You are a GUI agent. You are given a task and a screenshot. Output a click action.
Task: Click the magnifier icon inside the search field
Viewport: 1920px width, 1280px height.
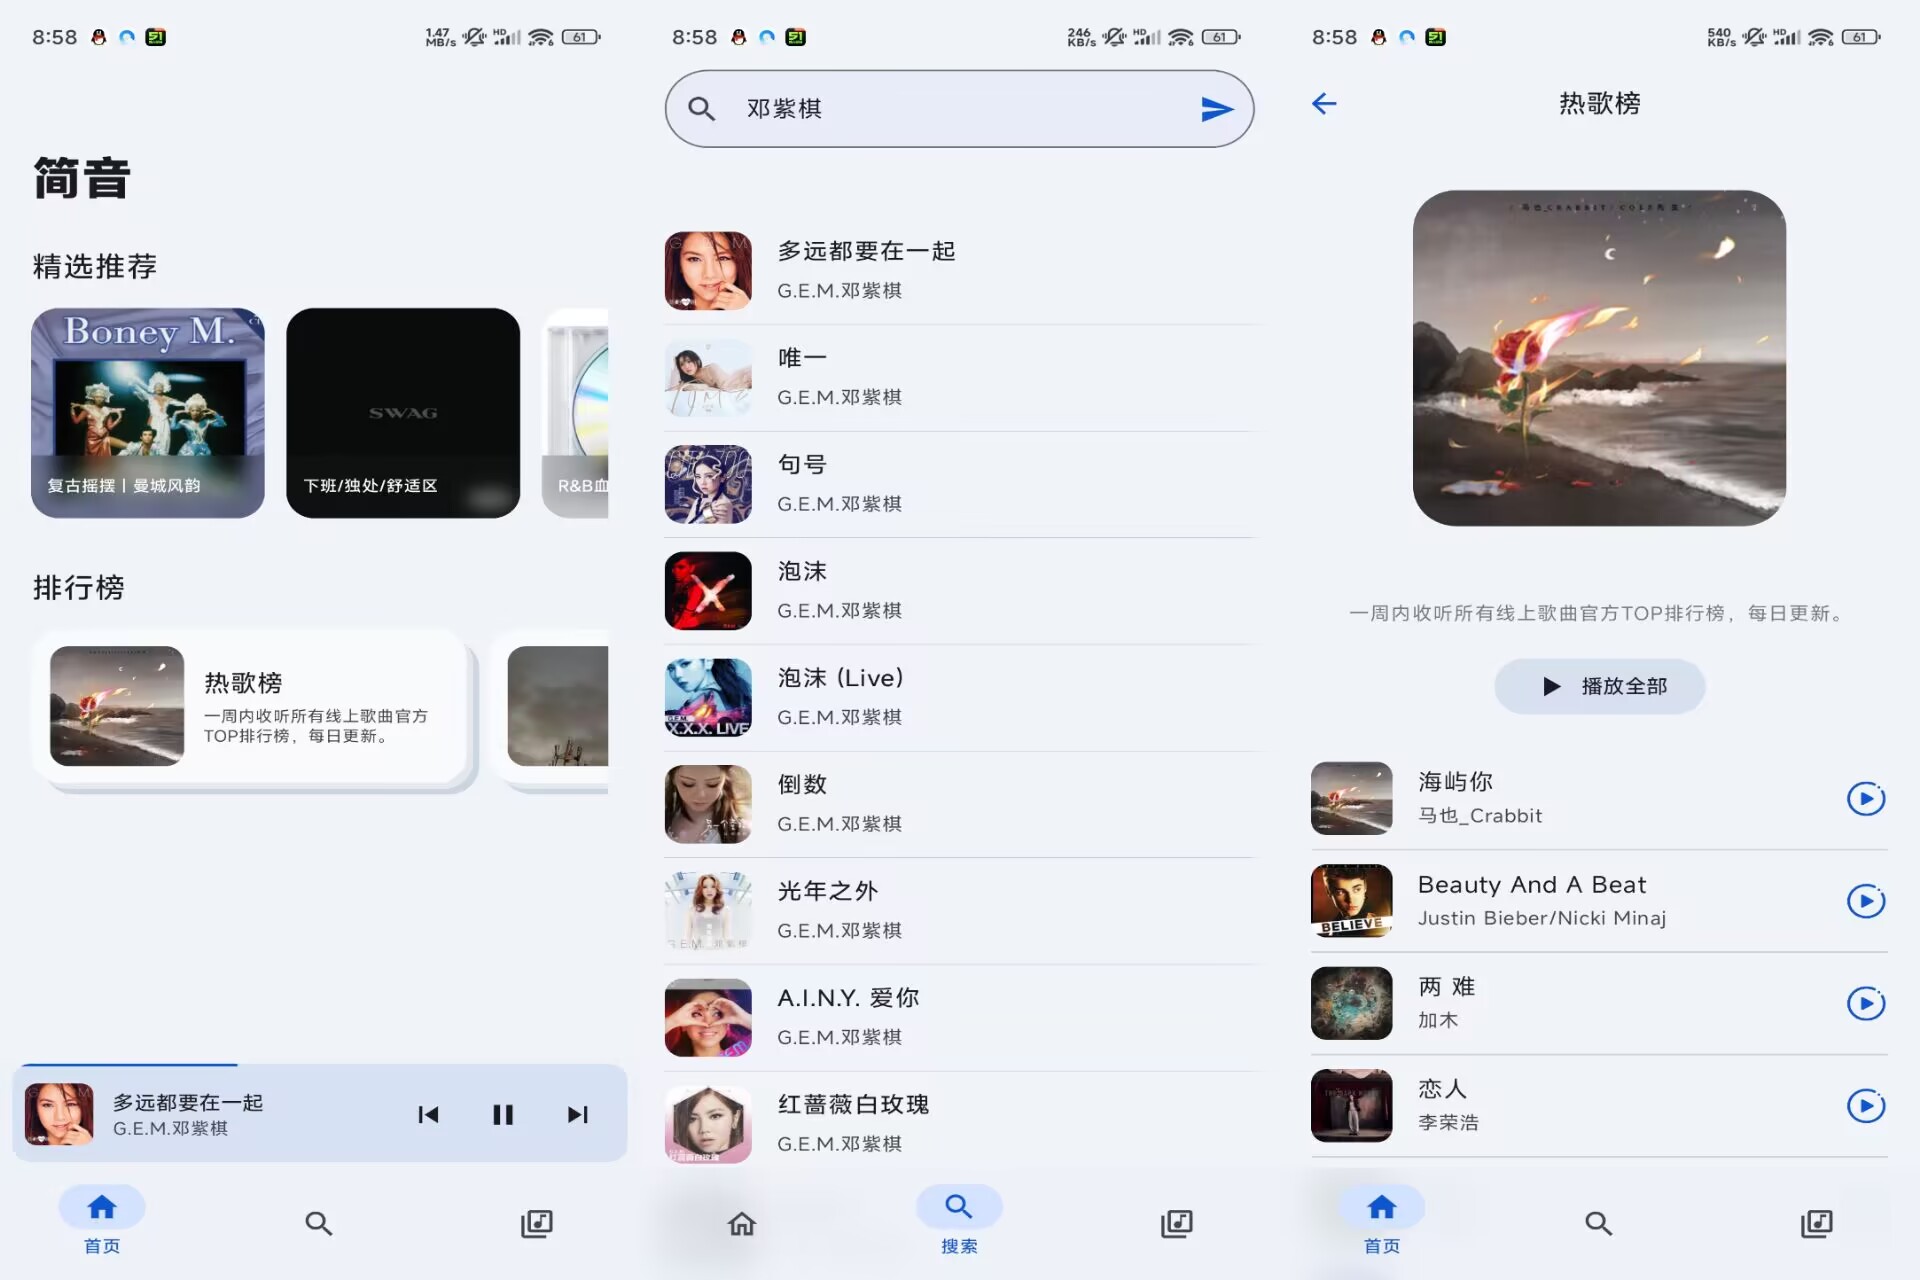tap(702, 108)
